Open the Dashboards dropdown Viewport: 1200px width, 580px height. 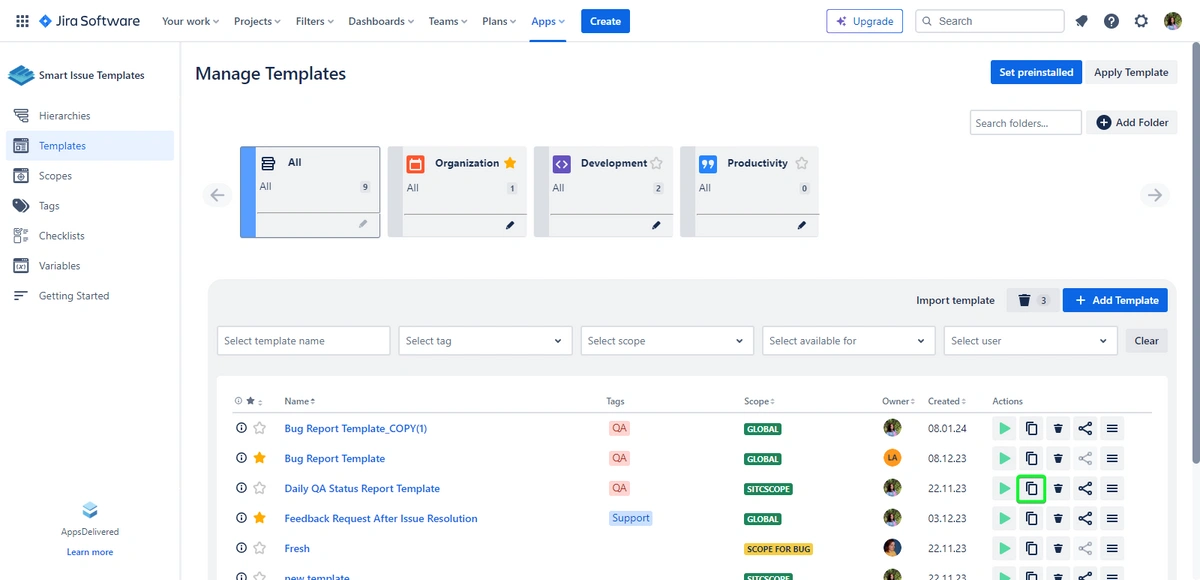click(382, 21)
